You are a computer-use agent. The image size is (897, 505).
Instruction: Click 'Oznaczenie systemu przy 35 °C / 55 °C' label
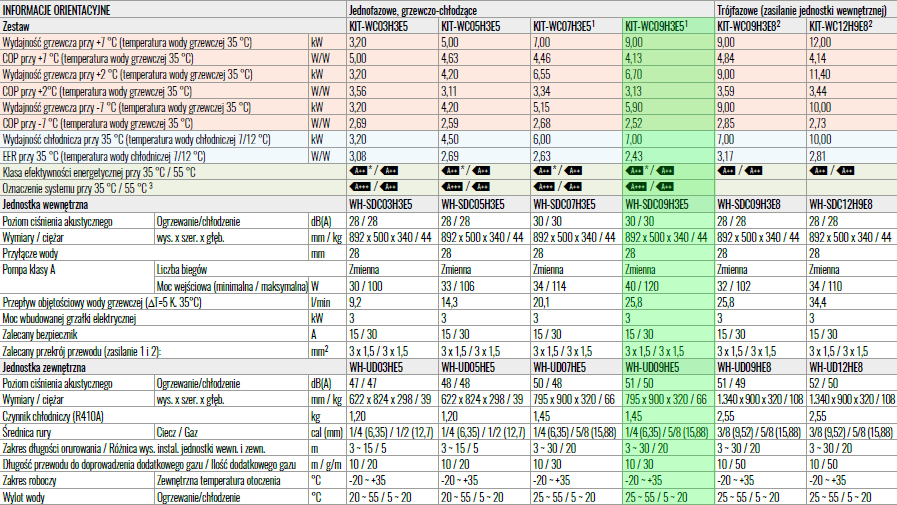pos(77,188)
